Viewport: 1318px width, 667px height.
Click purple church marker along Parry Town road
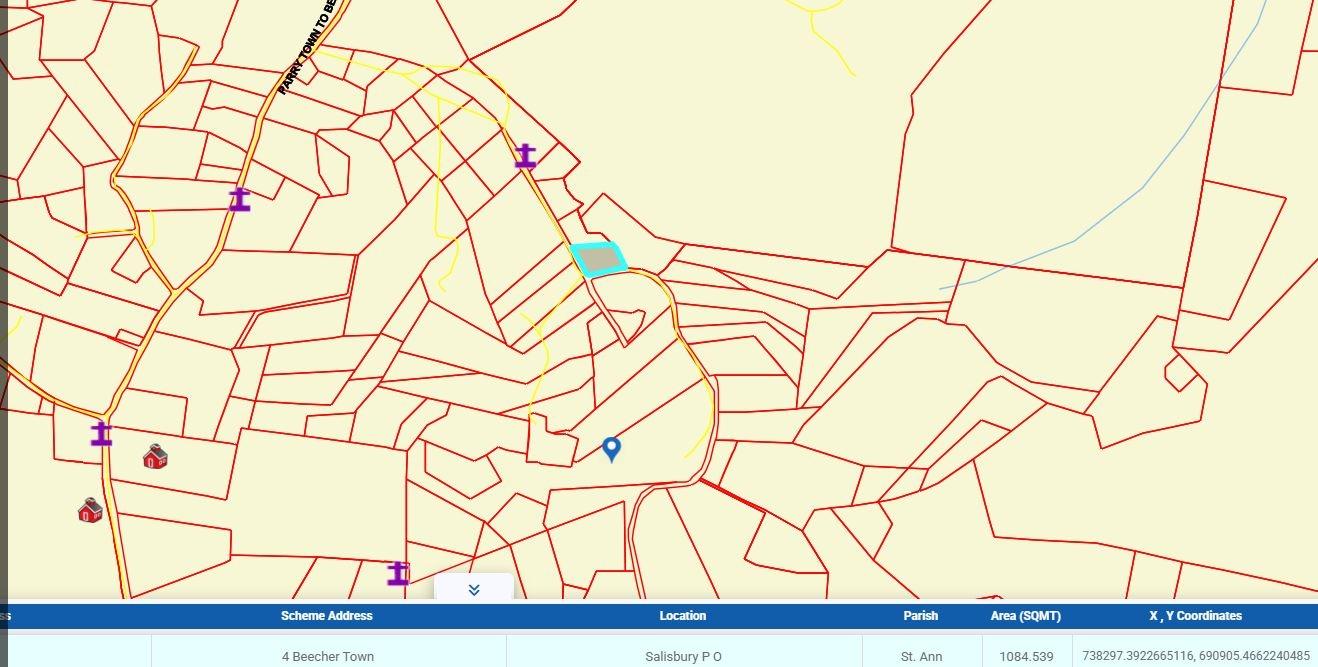[x=239, y=200]
